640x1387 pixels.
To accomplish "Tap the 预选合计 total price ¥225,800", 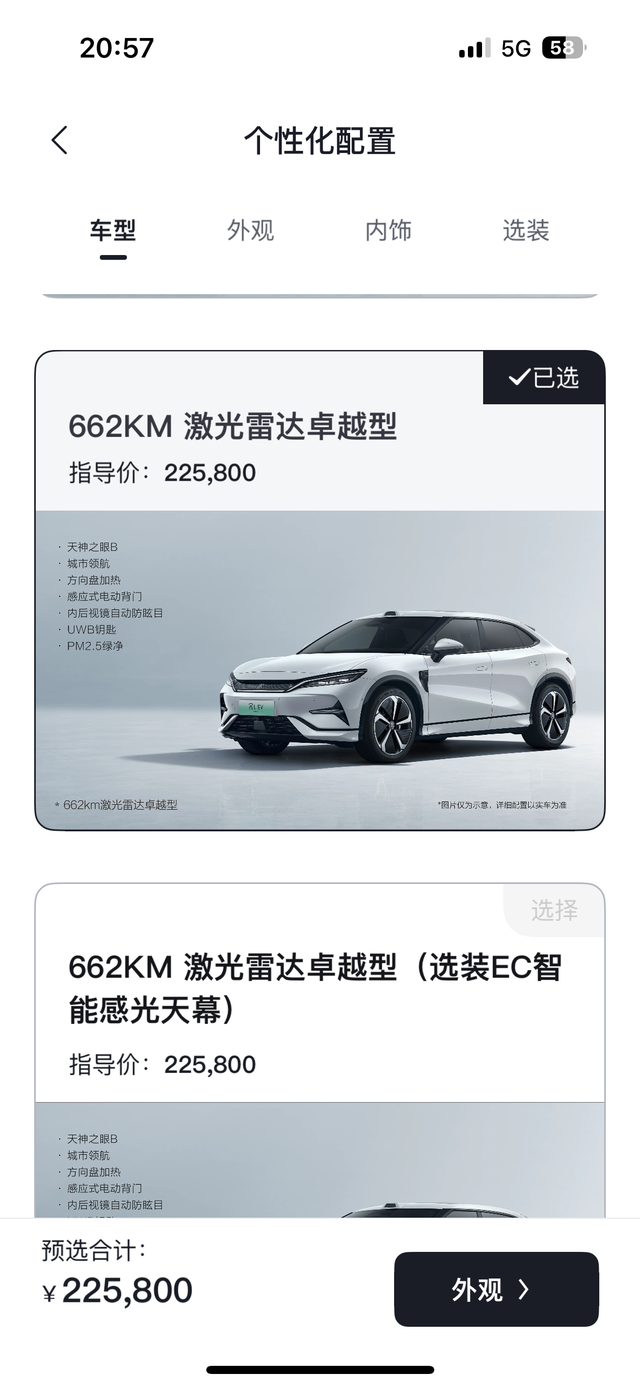I will (x=118, y=1290).
